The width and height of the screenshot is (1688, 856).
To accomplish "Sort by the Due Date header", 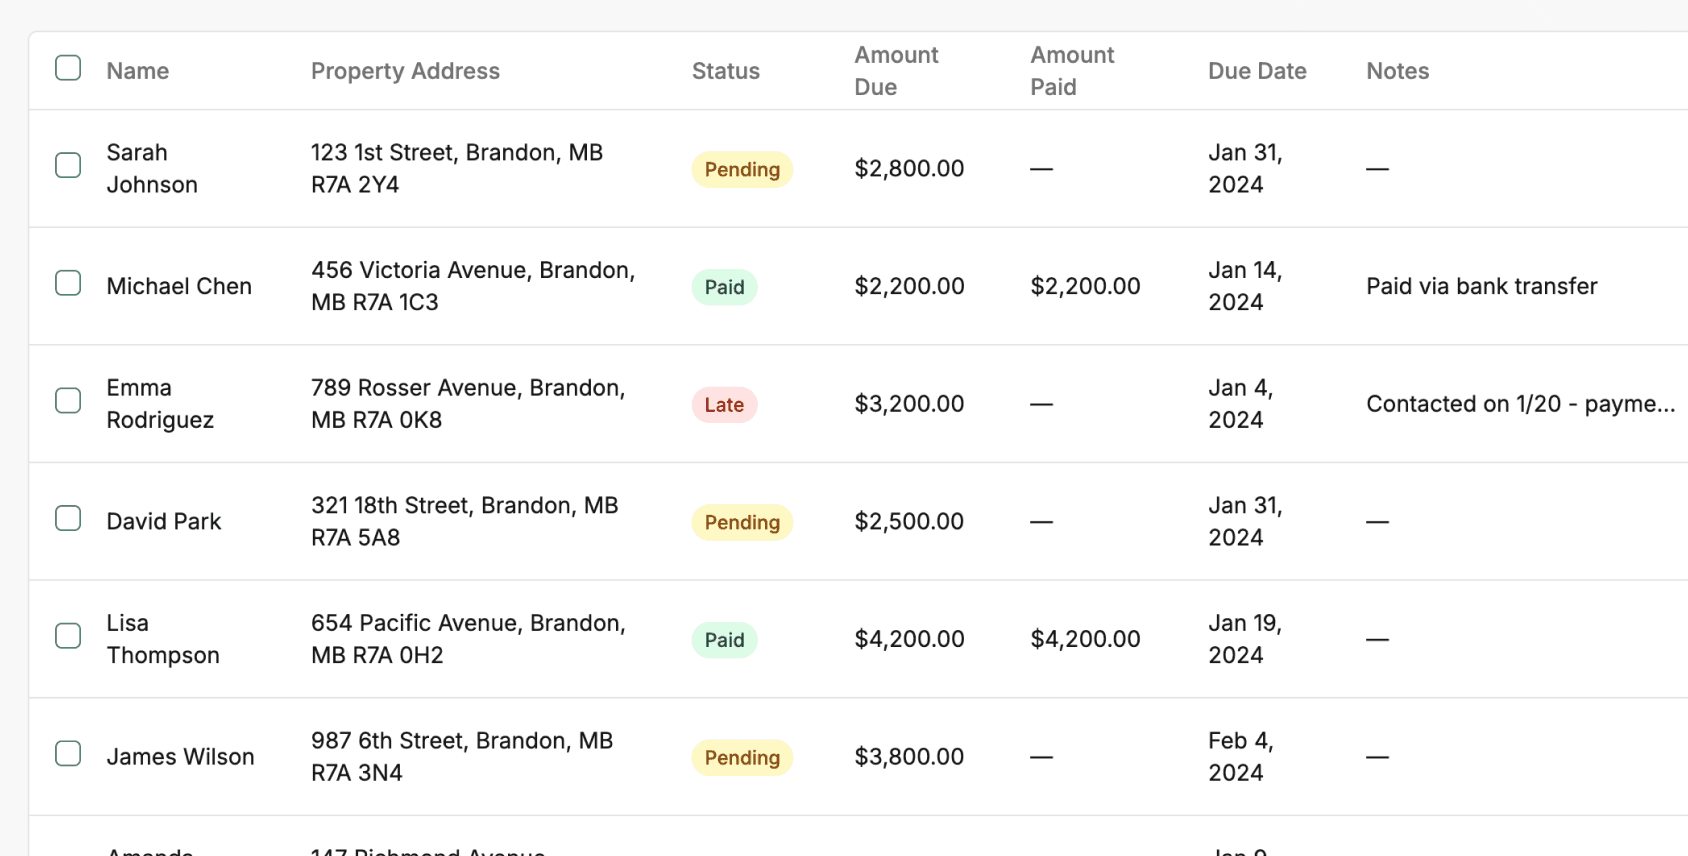I will click(x=1257, y=71).
